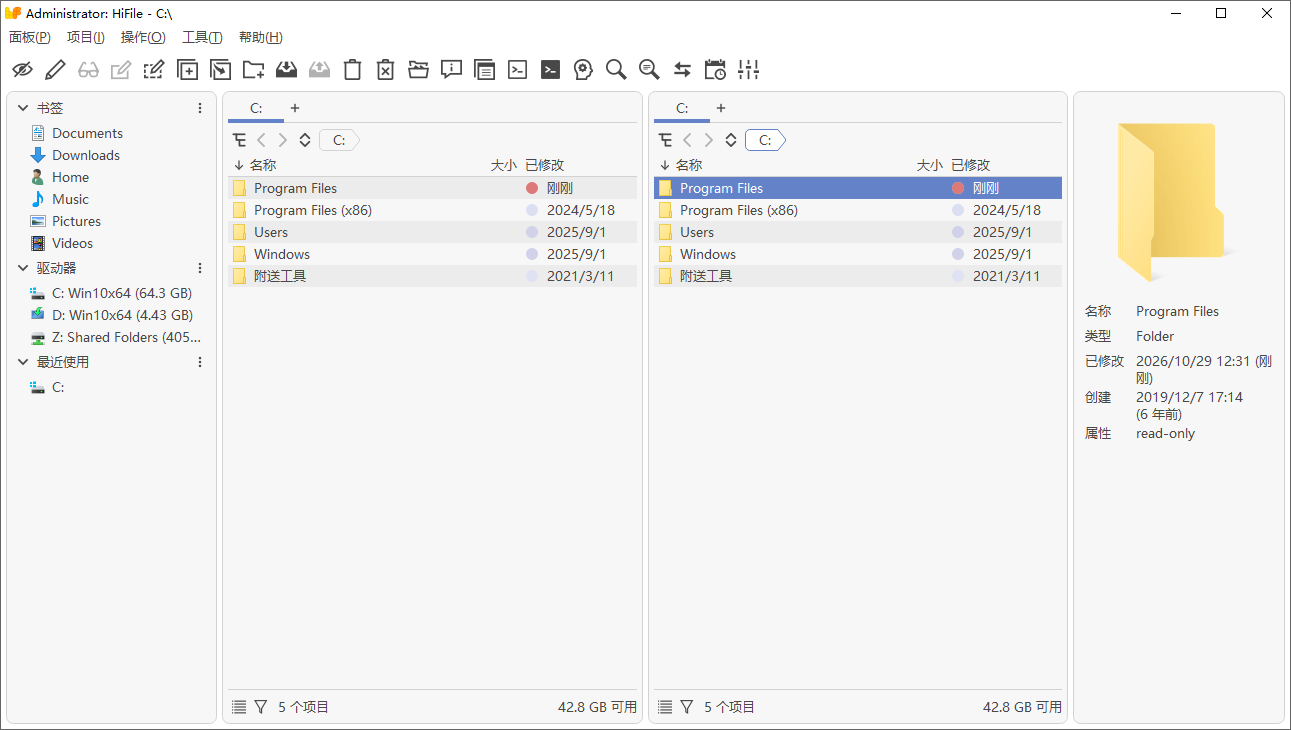Click the speech bubble info icon
The width and height of the screenshot is (1291, 730).
pyautogui.click(x=451, y=69)
